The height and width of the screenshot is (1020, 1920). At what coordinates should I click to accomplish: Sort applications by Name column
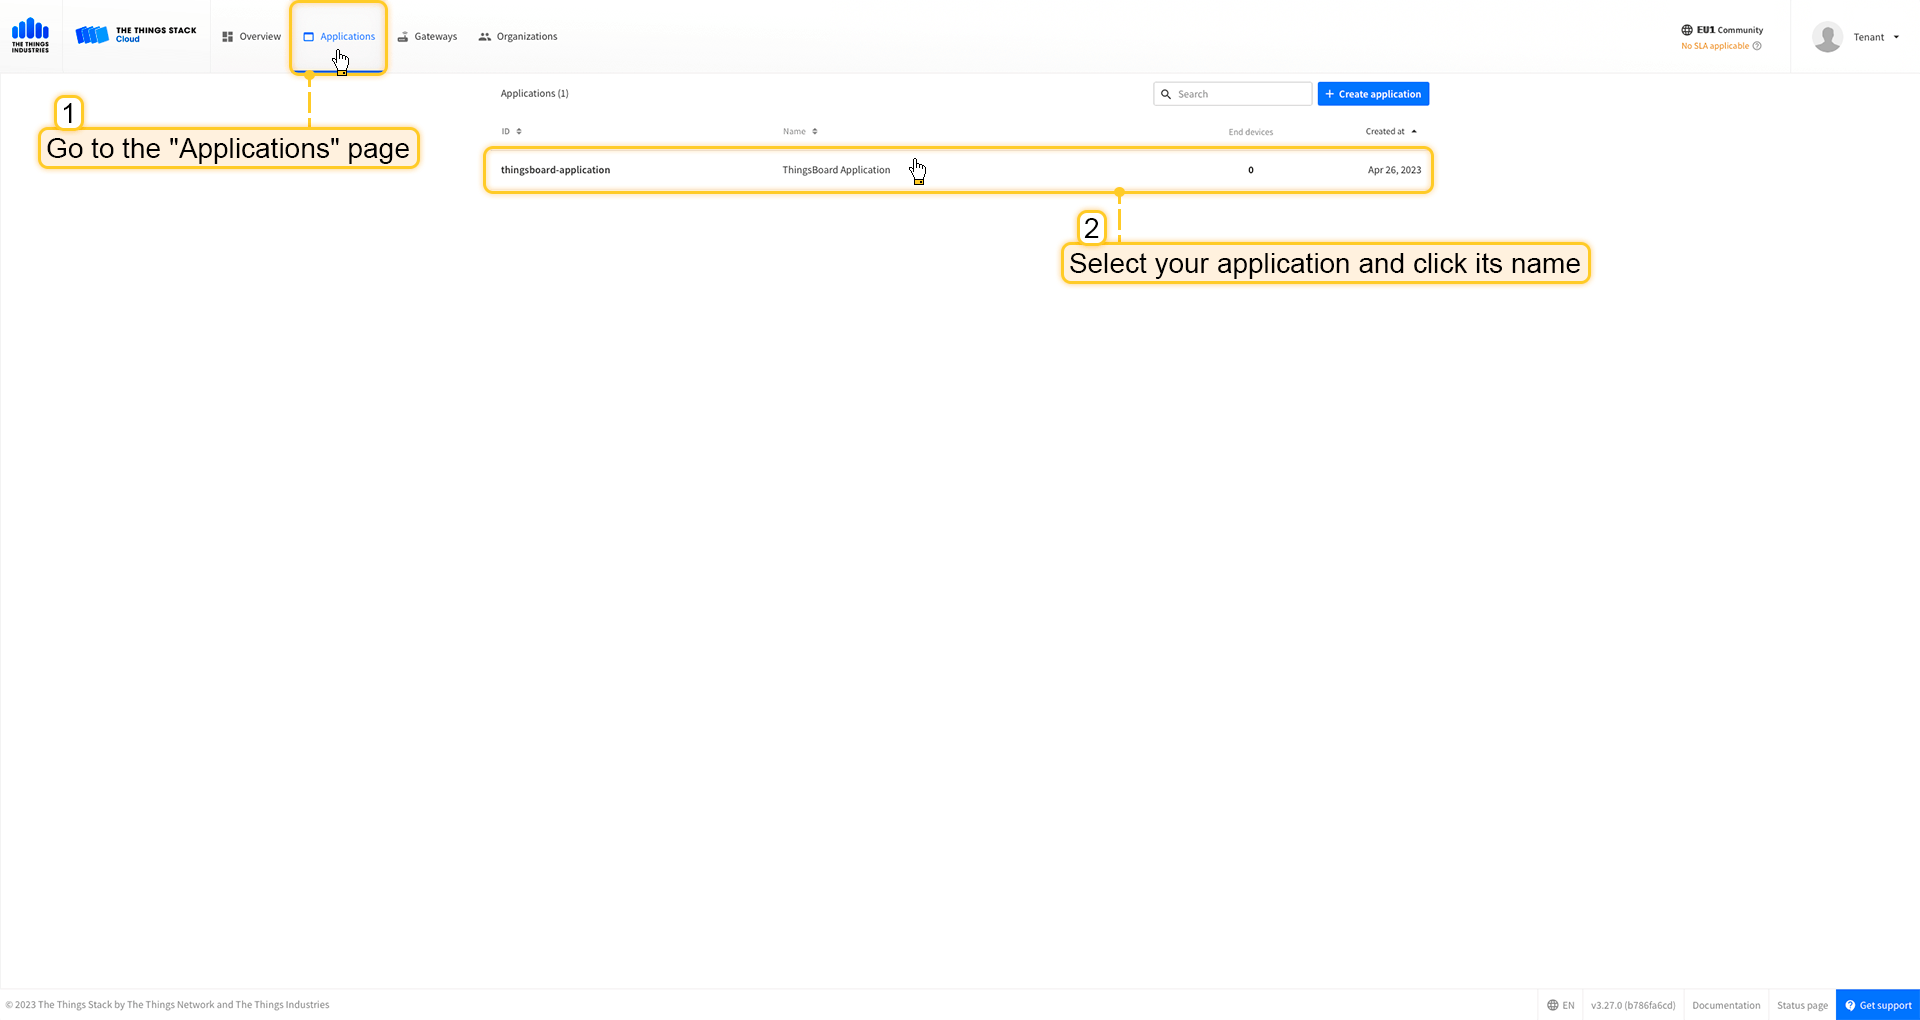pos(800,132)
